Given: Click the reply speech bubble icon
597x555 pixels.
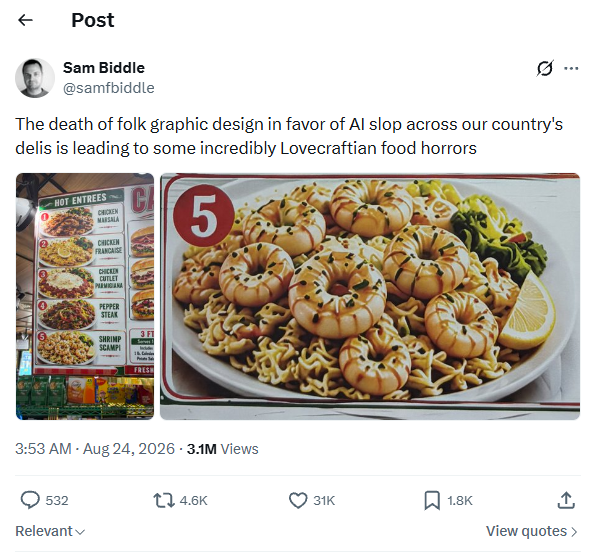Looking at the screenshot, I should pyautogui.click(x=30, y=500).
